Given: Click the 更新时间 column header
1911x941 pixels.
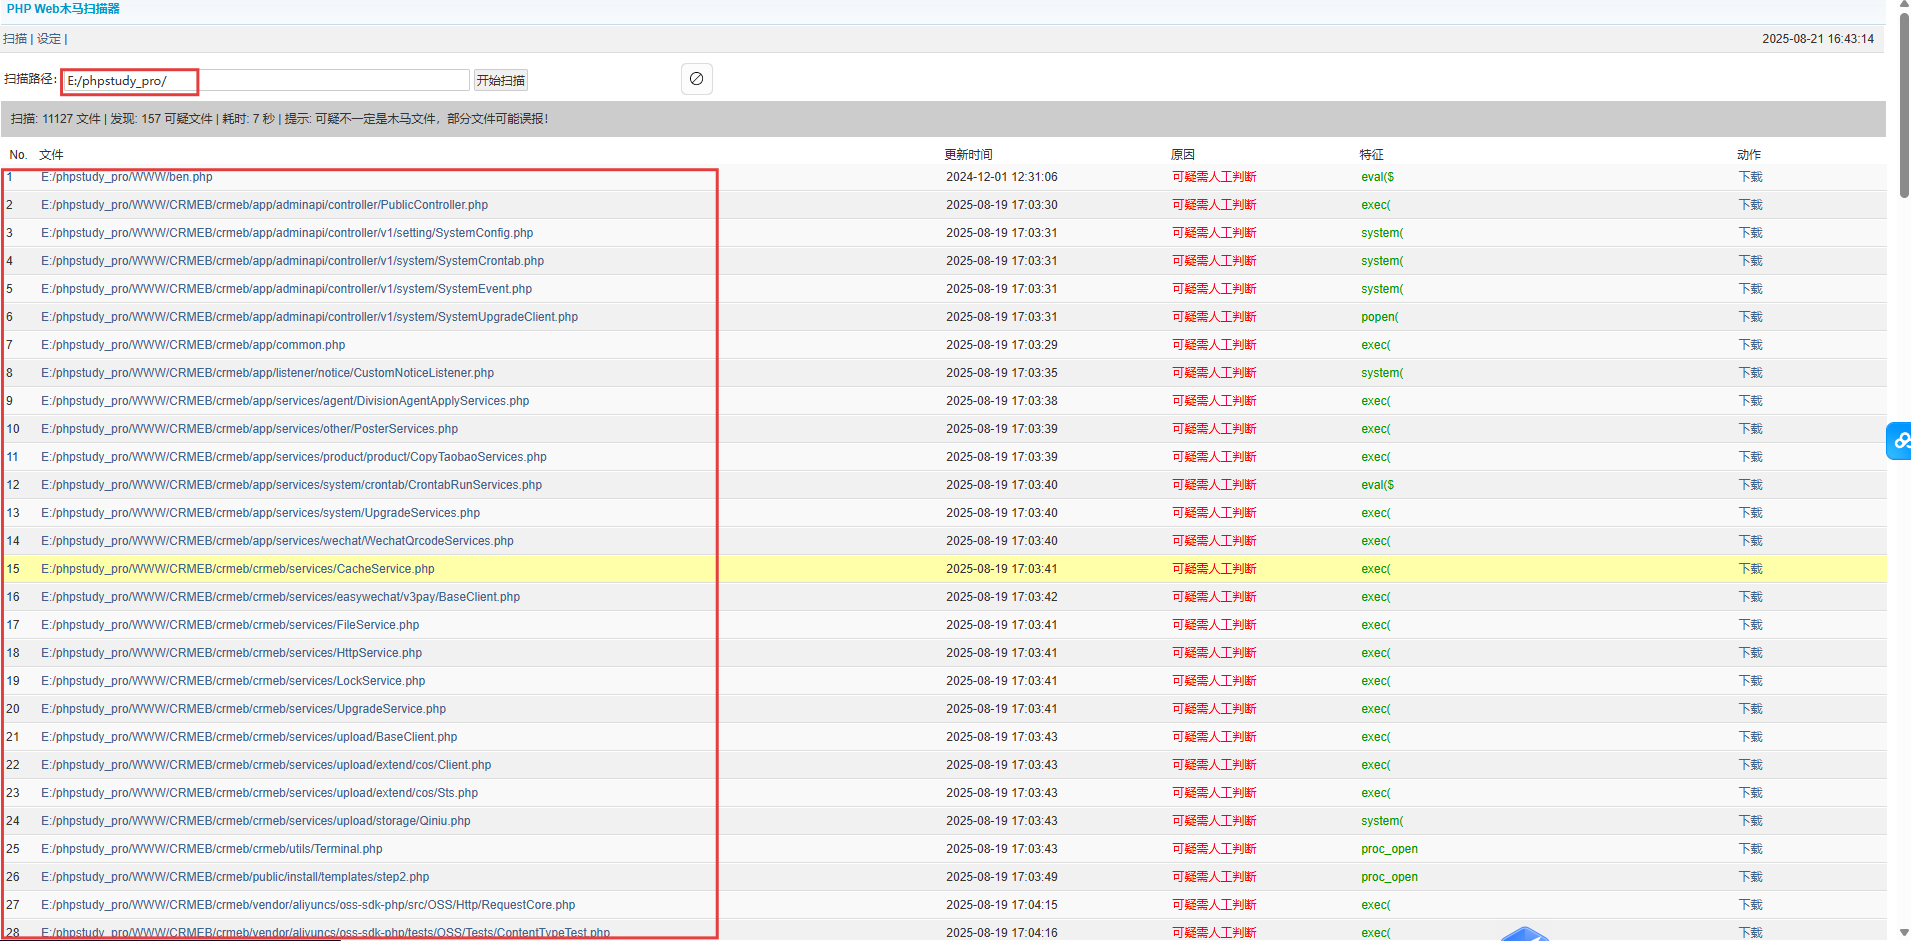Looking at the screenshot, I should [966, 154].
